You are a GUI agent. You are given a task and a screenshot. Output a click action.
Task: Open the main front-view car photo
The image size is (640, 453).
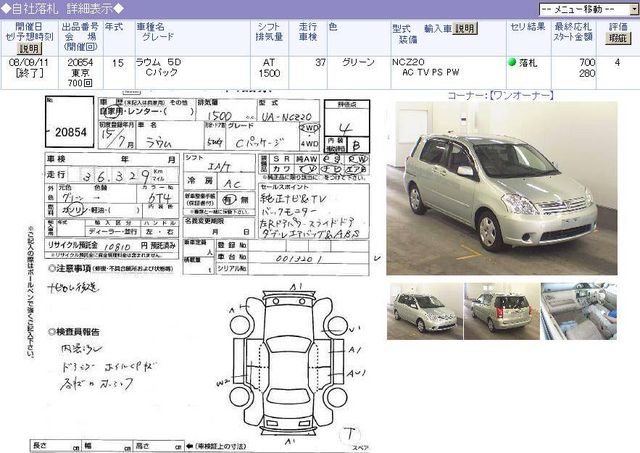click(x=502, y=188)
